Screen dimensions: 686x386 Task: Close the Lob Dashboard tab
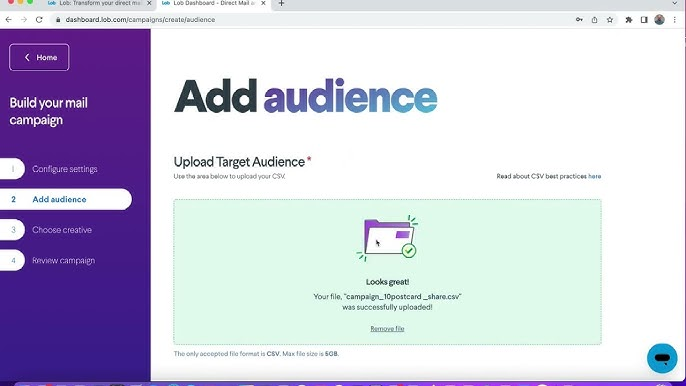(x=263, y=3)
